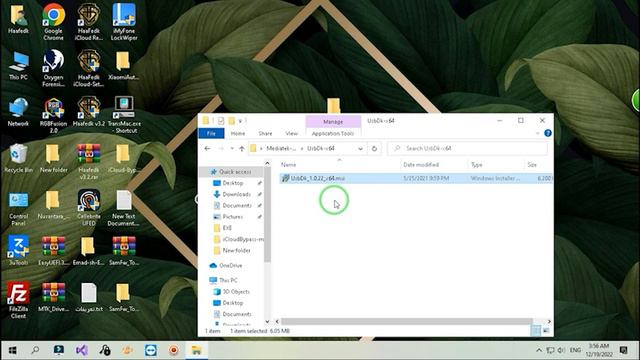Select the Emad-sh-E folder on desktop

coord(89,251)
